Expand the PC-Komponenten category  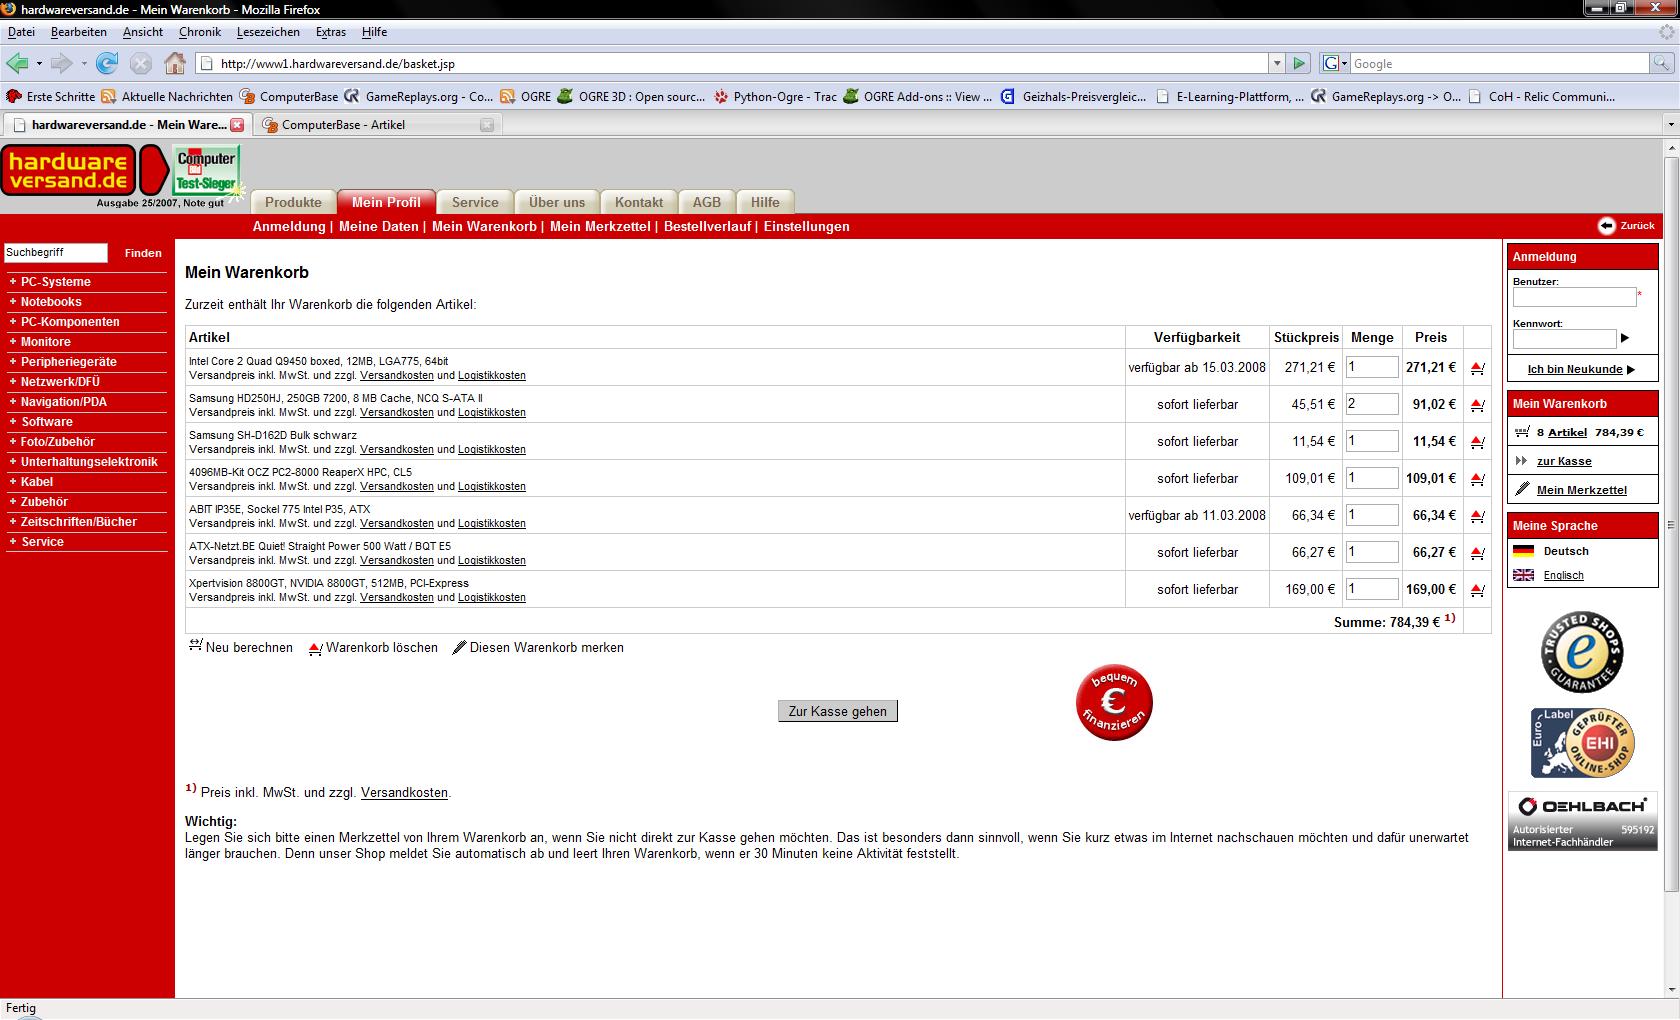click(70, 322)
